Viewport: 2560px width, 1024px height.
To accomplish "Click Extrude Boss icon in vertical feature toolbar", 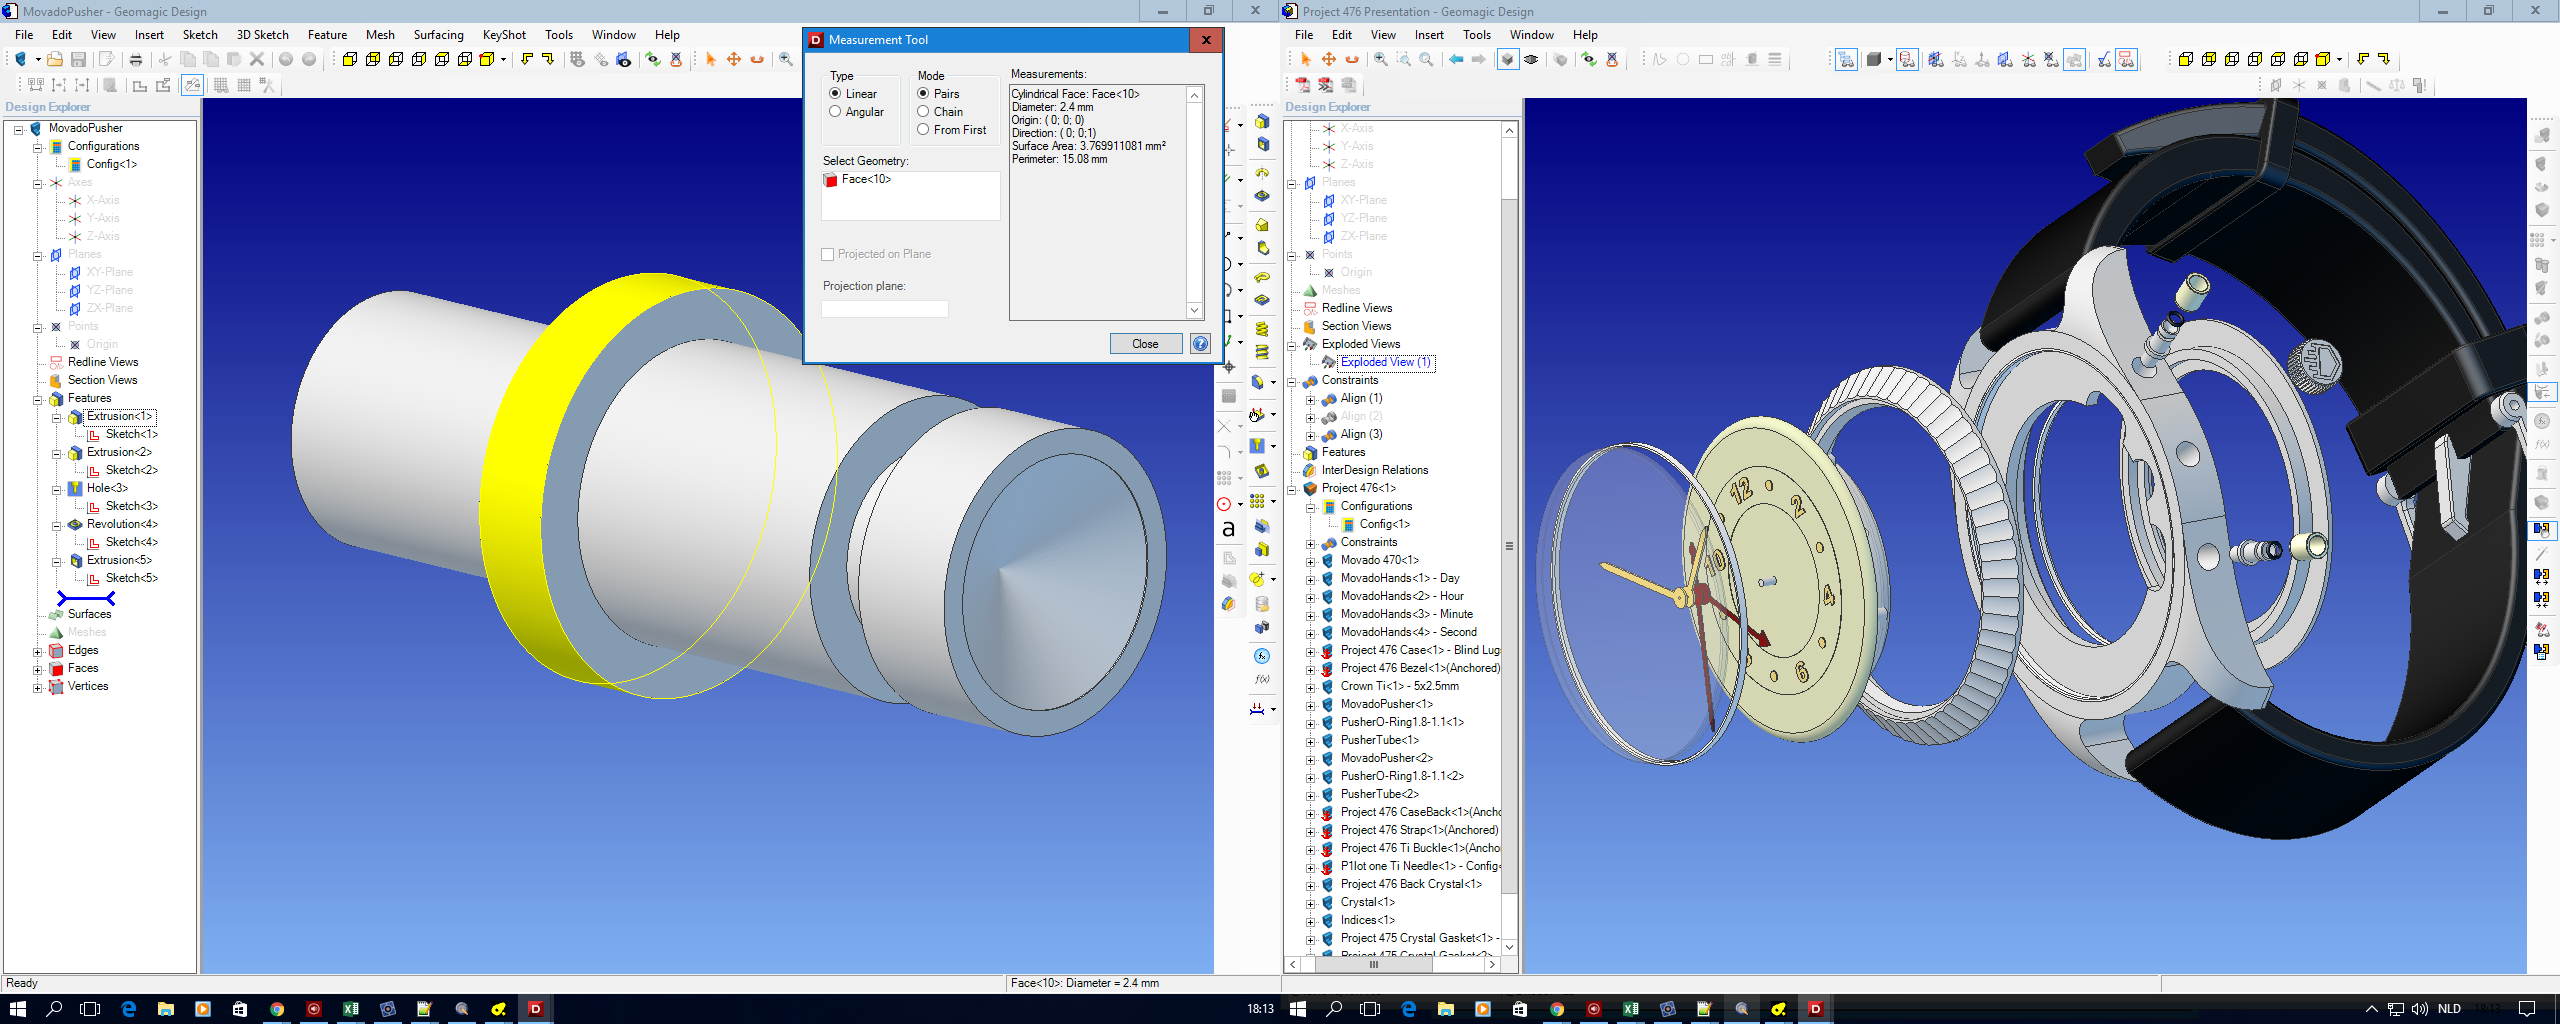I will pos(1262,121).
